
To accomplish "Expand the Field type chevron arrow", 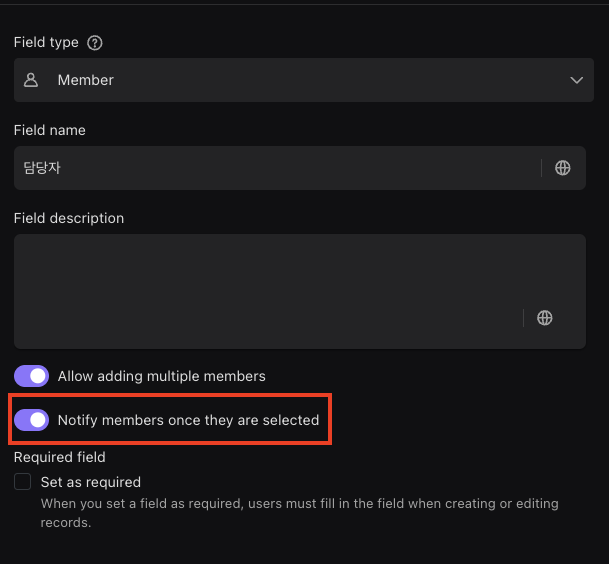I will [x=576, y=80].
